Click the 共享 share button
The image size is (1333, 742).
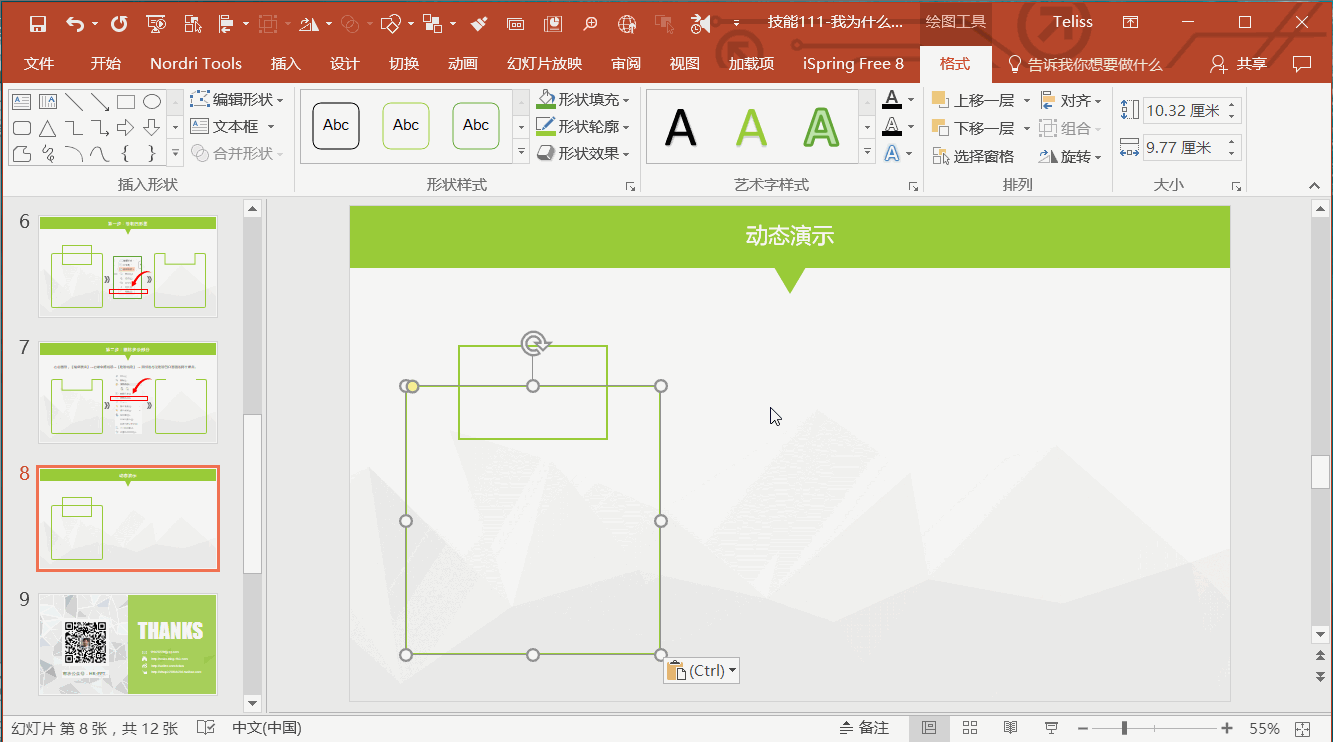[1238, 64]
